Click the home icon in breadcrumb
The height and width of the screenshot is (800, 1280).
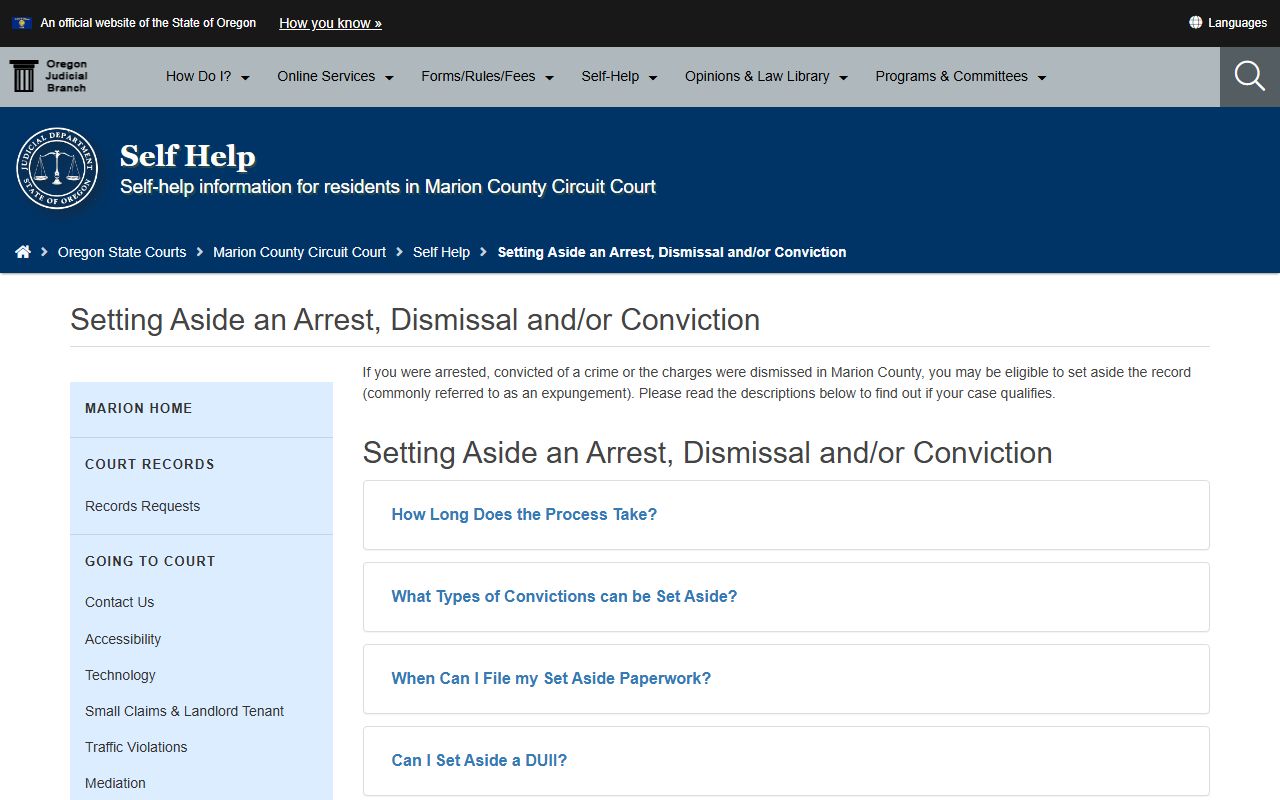coord(23,252)
